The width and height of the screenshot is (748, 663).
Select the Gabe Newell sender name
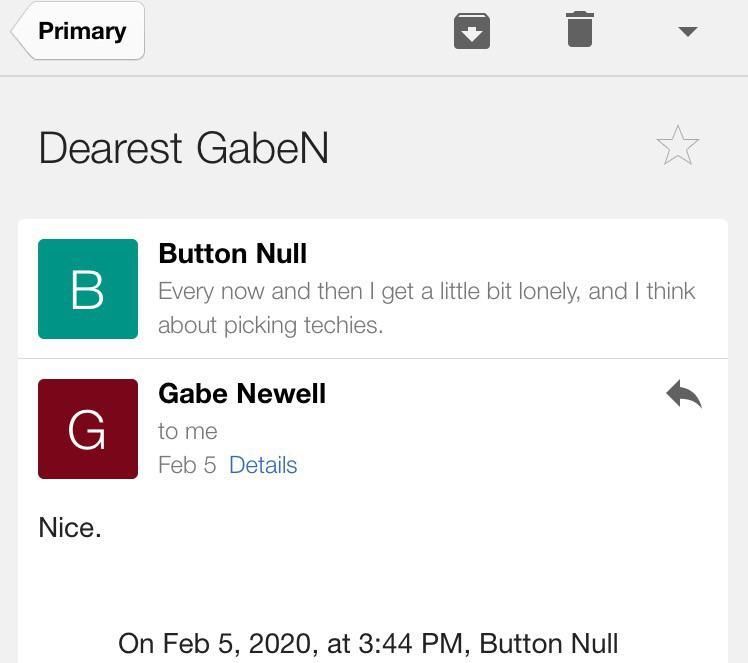tap(242, 394)
